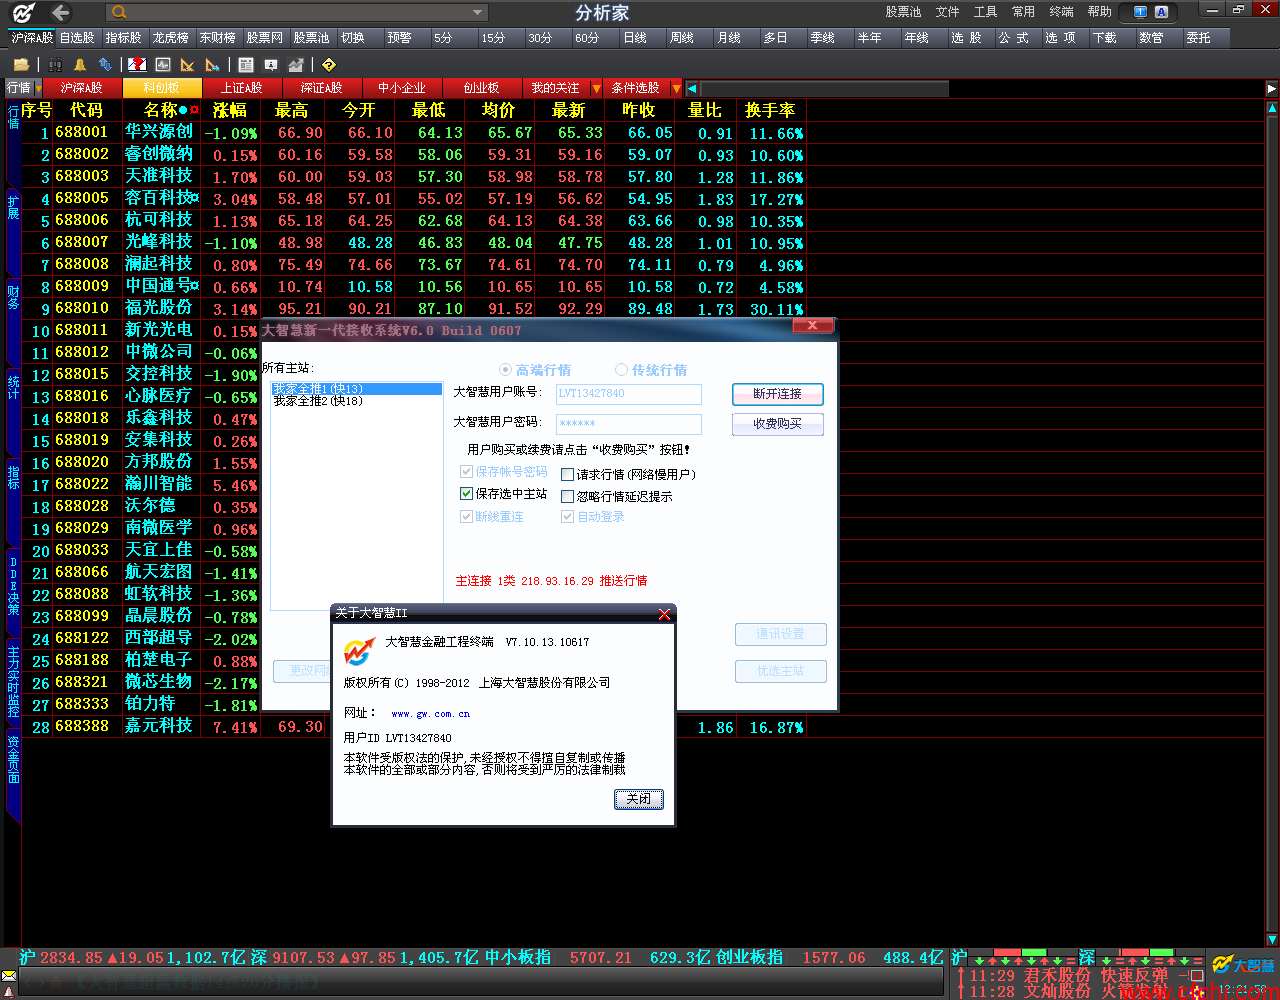Open the 工具 menu
Image resolution: width=1280 pixels, height=1000 pixels.
(985, 12)
